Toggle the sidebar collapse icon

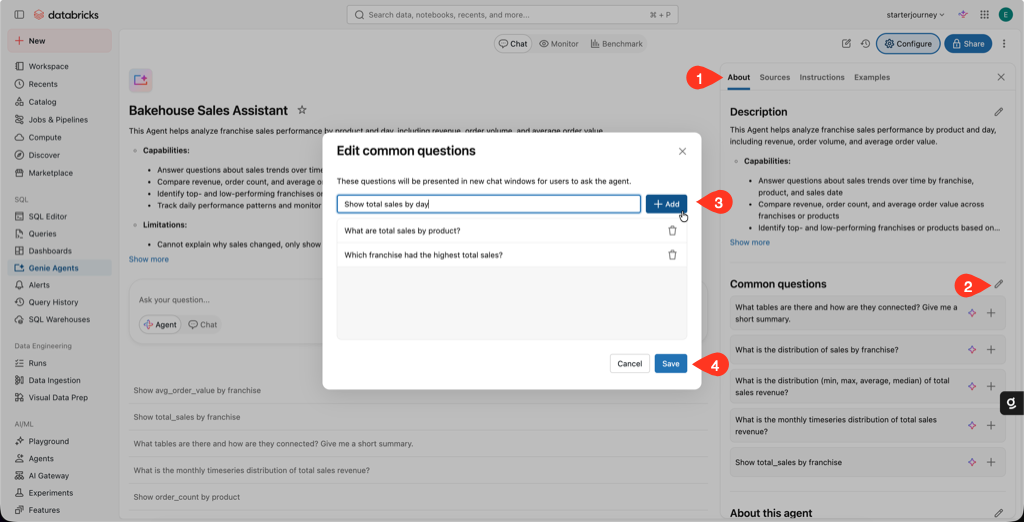coord(19,14)
